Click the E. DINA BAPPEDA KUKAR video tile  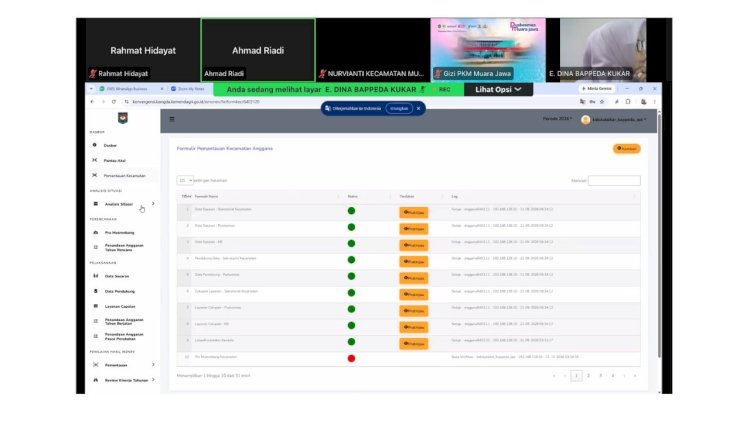coord(603,50)
